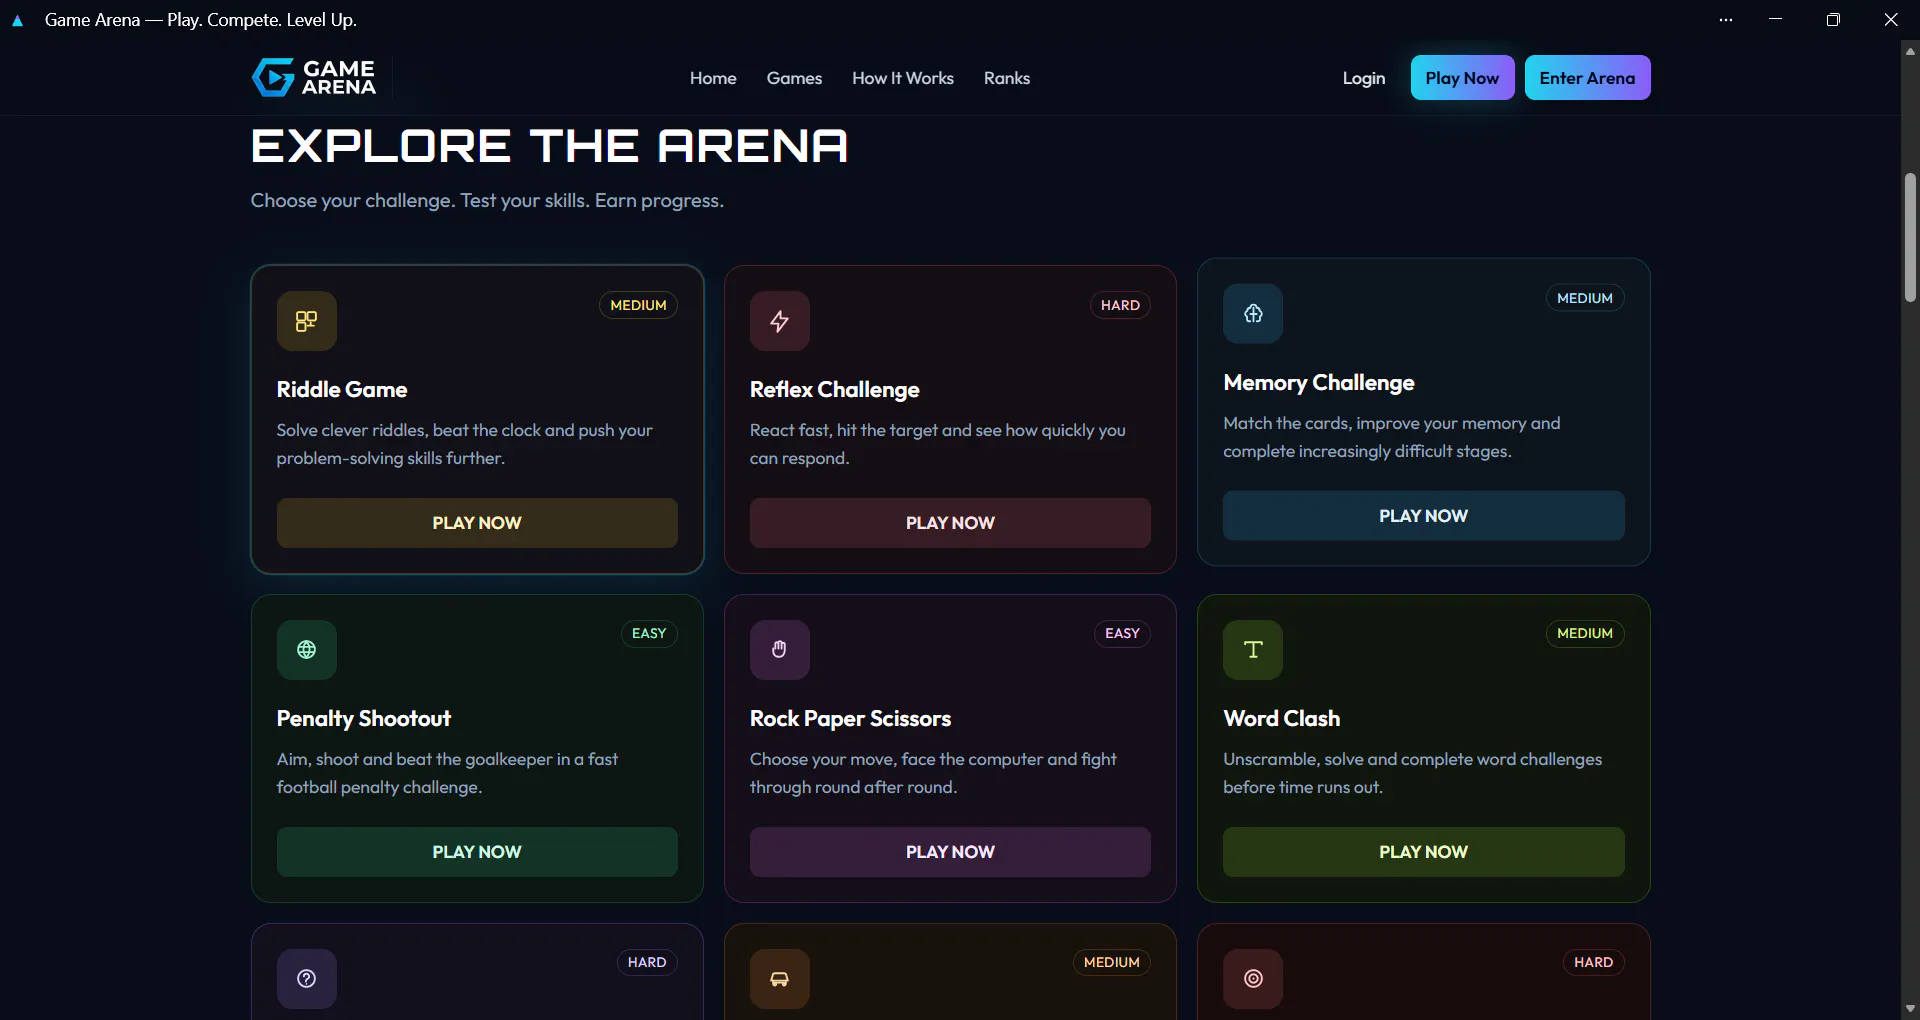Image resolution: width=1920 pixels, height=1020 pixels.
Task: Click the Riddle Game title
Action: pyautogui.click(x=342, y=390)
